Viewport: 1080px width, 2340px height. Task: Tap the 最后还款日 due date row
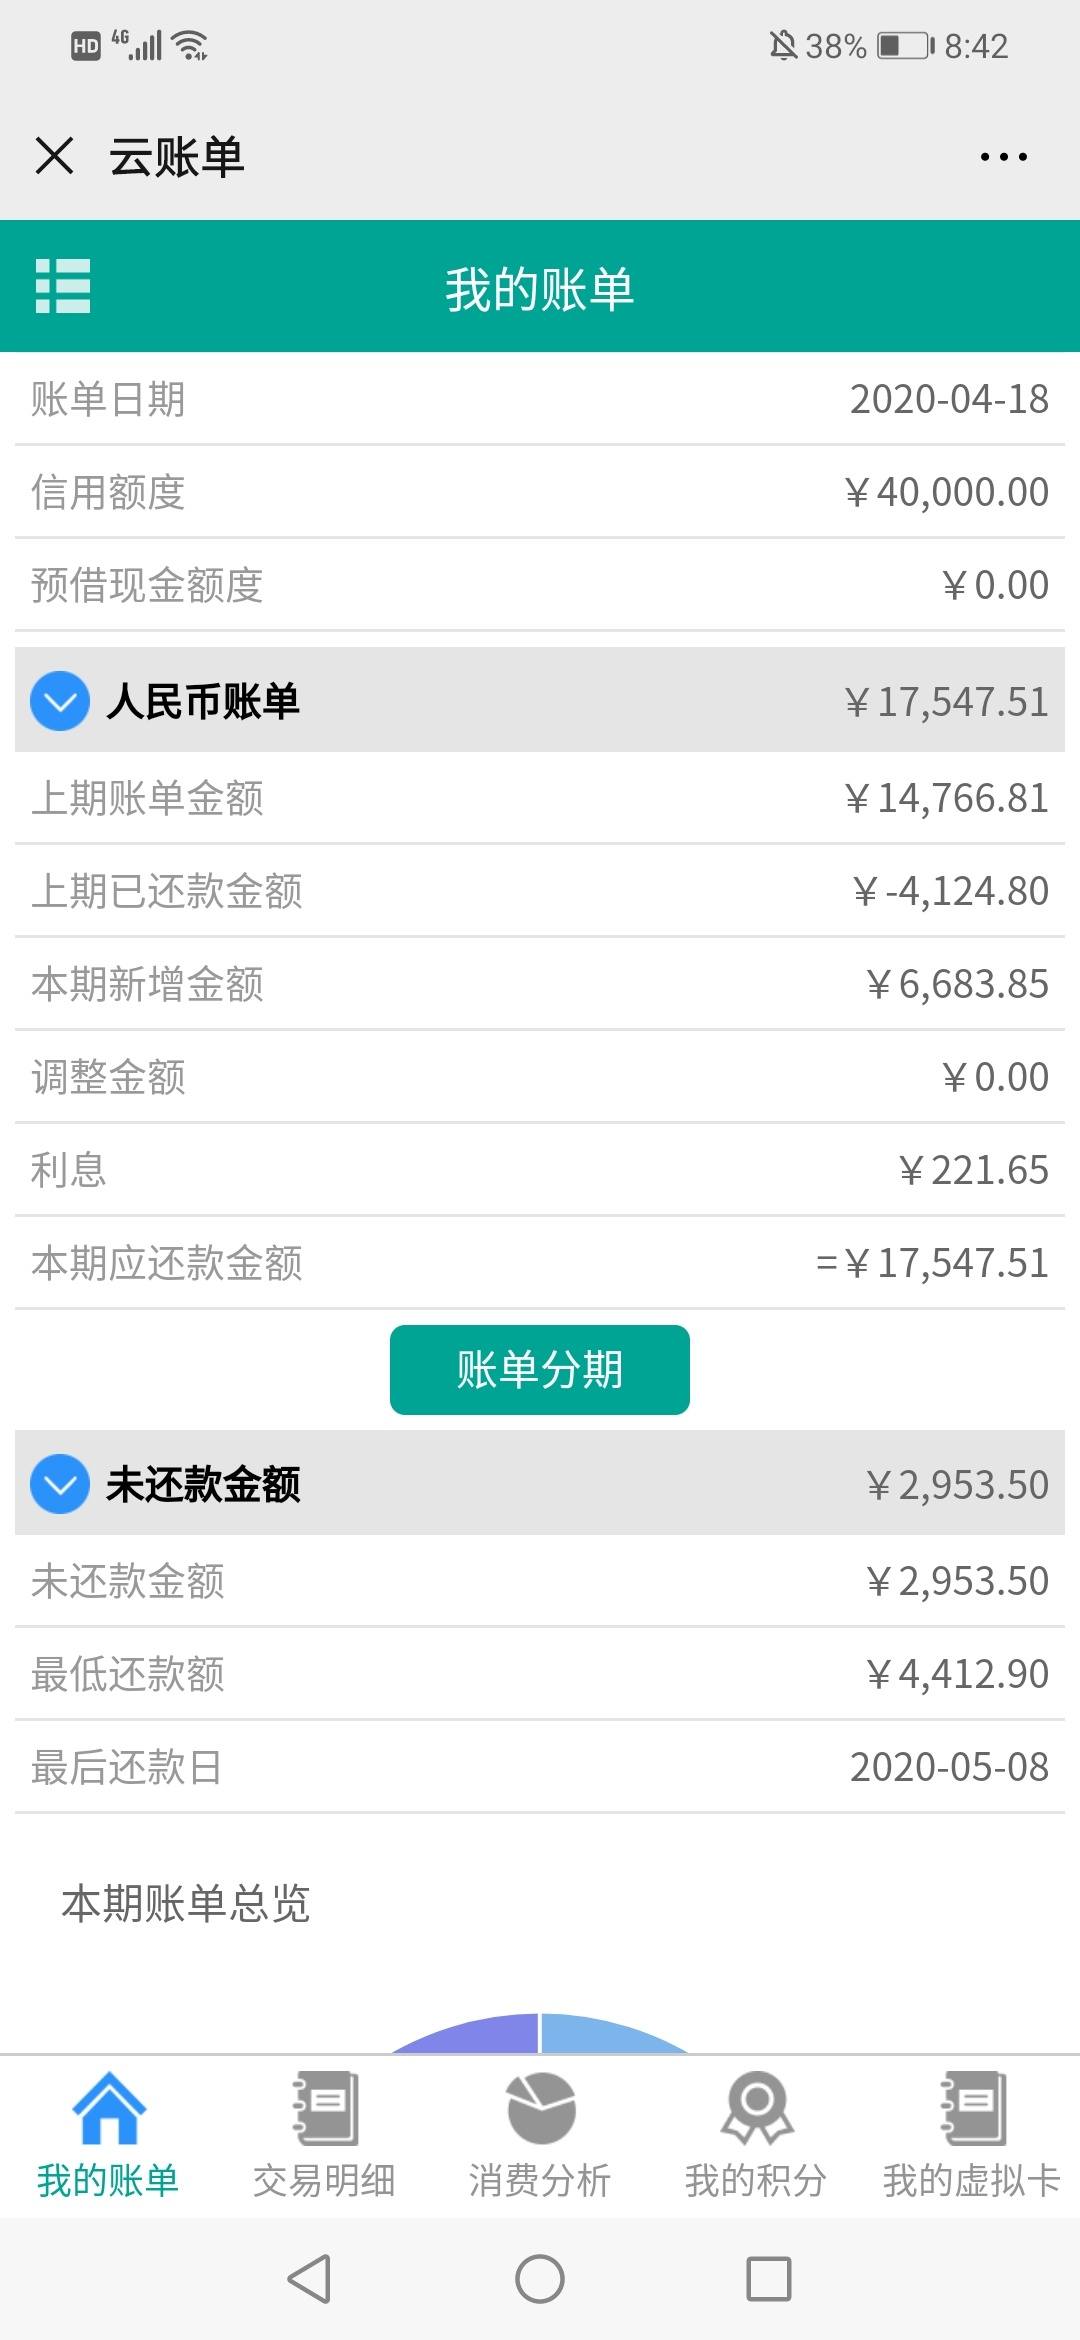click(540, 1767)
